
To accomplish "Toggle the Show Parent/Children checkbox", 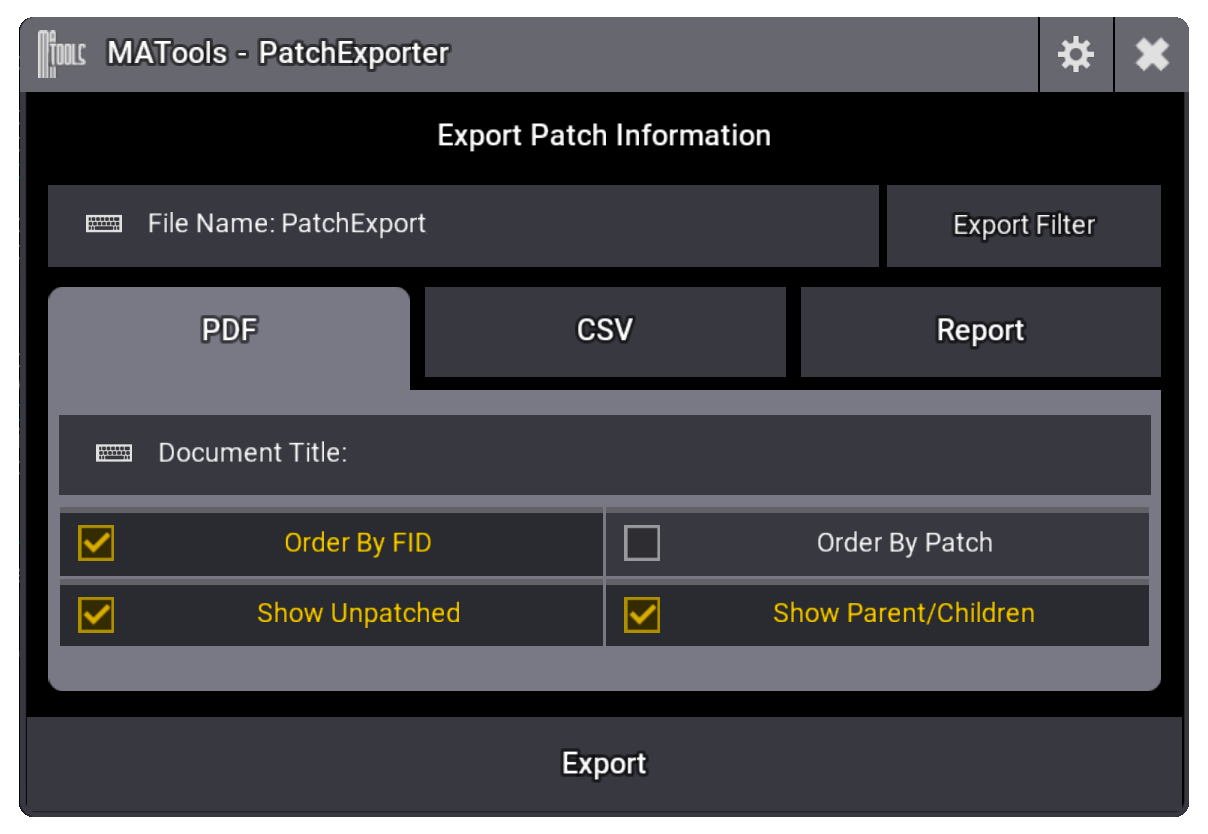I will [642, 614].
